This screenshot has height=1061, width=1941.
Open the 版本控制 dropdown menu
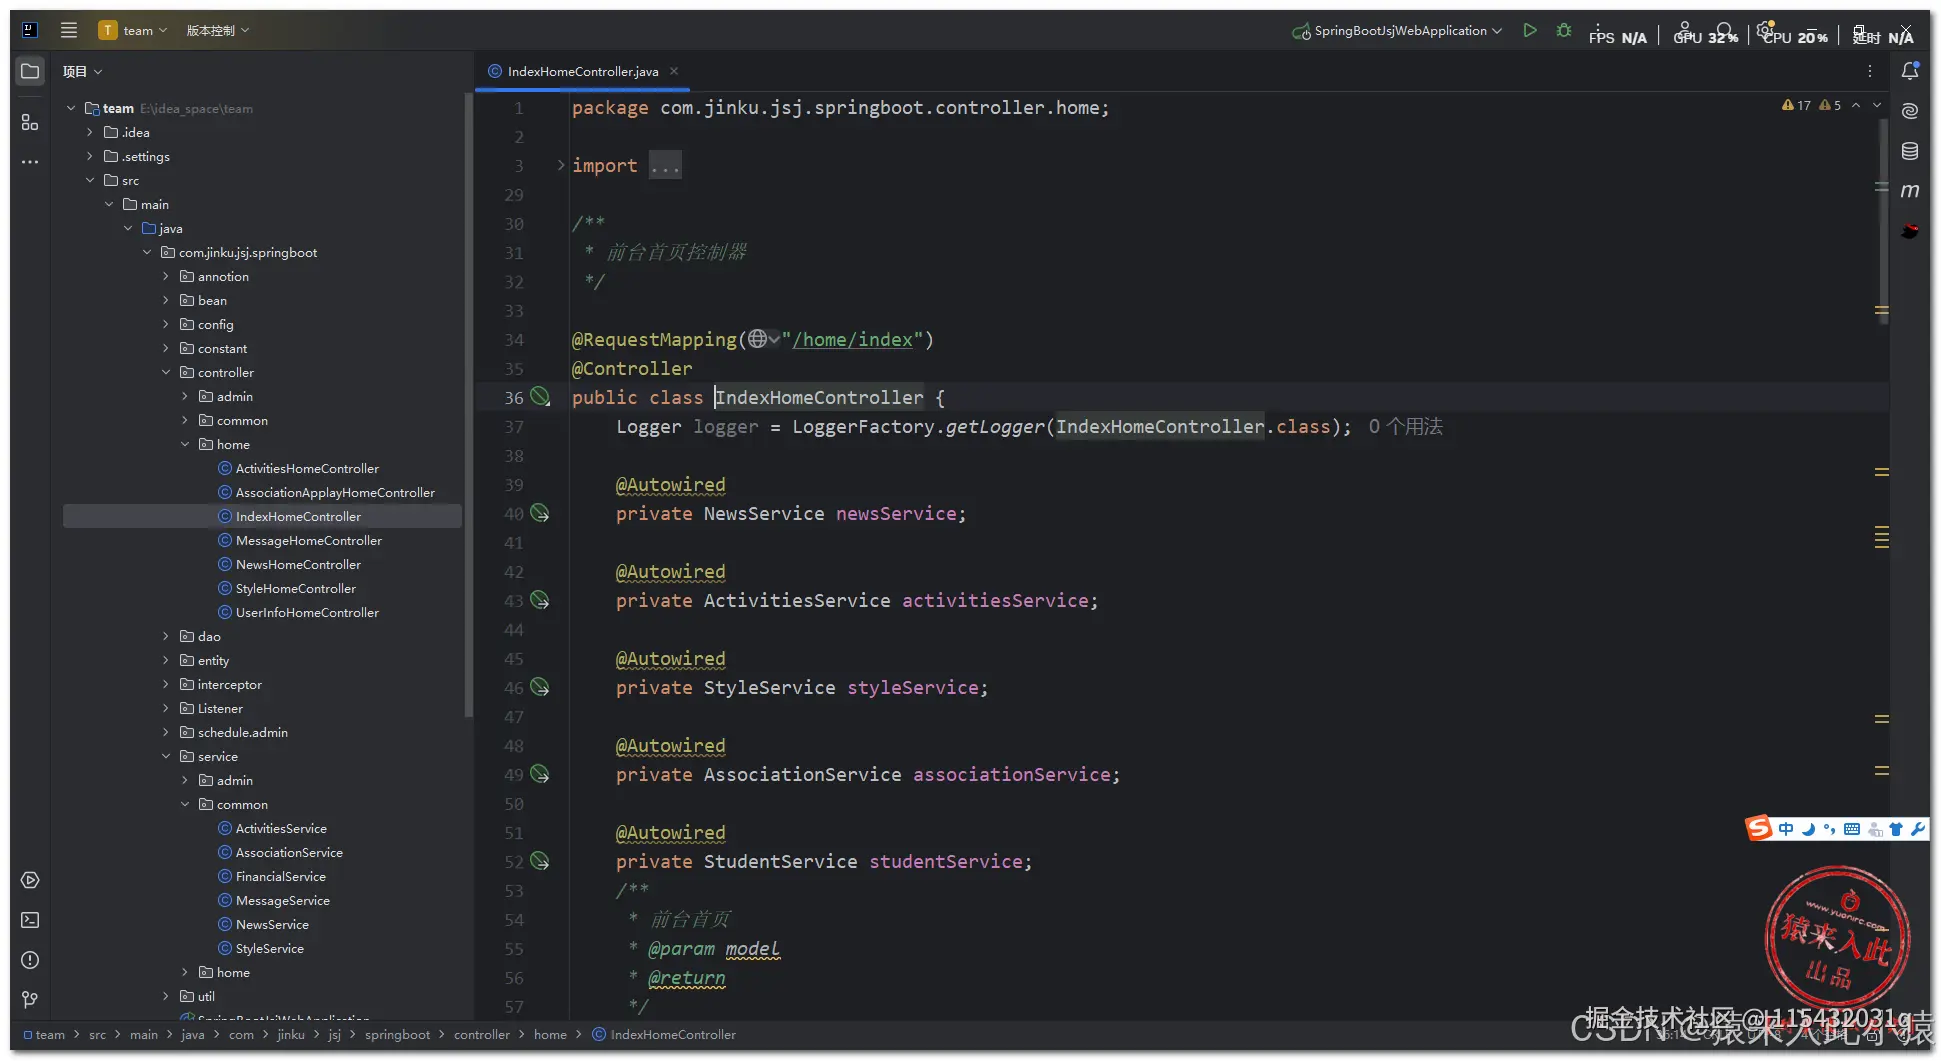tap(217, 30)
